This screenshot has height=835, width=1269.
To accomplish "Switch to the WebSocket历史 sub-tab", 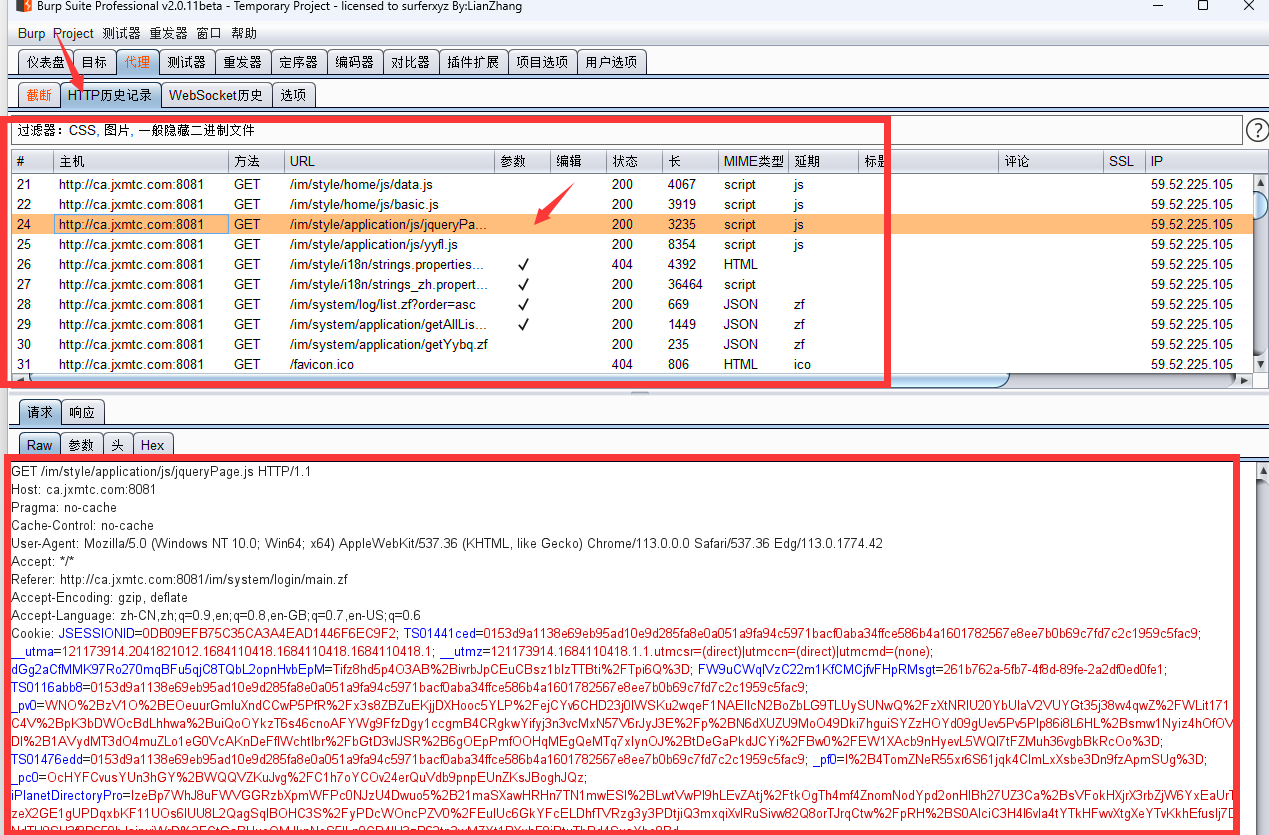I will (216, 95).
